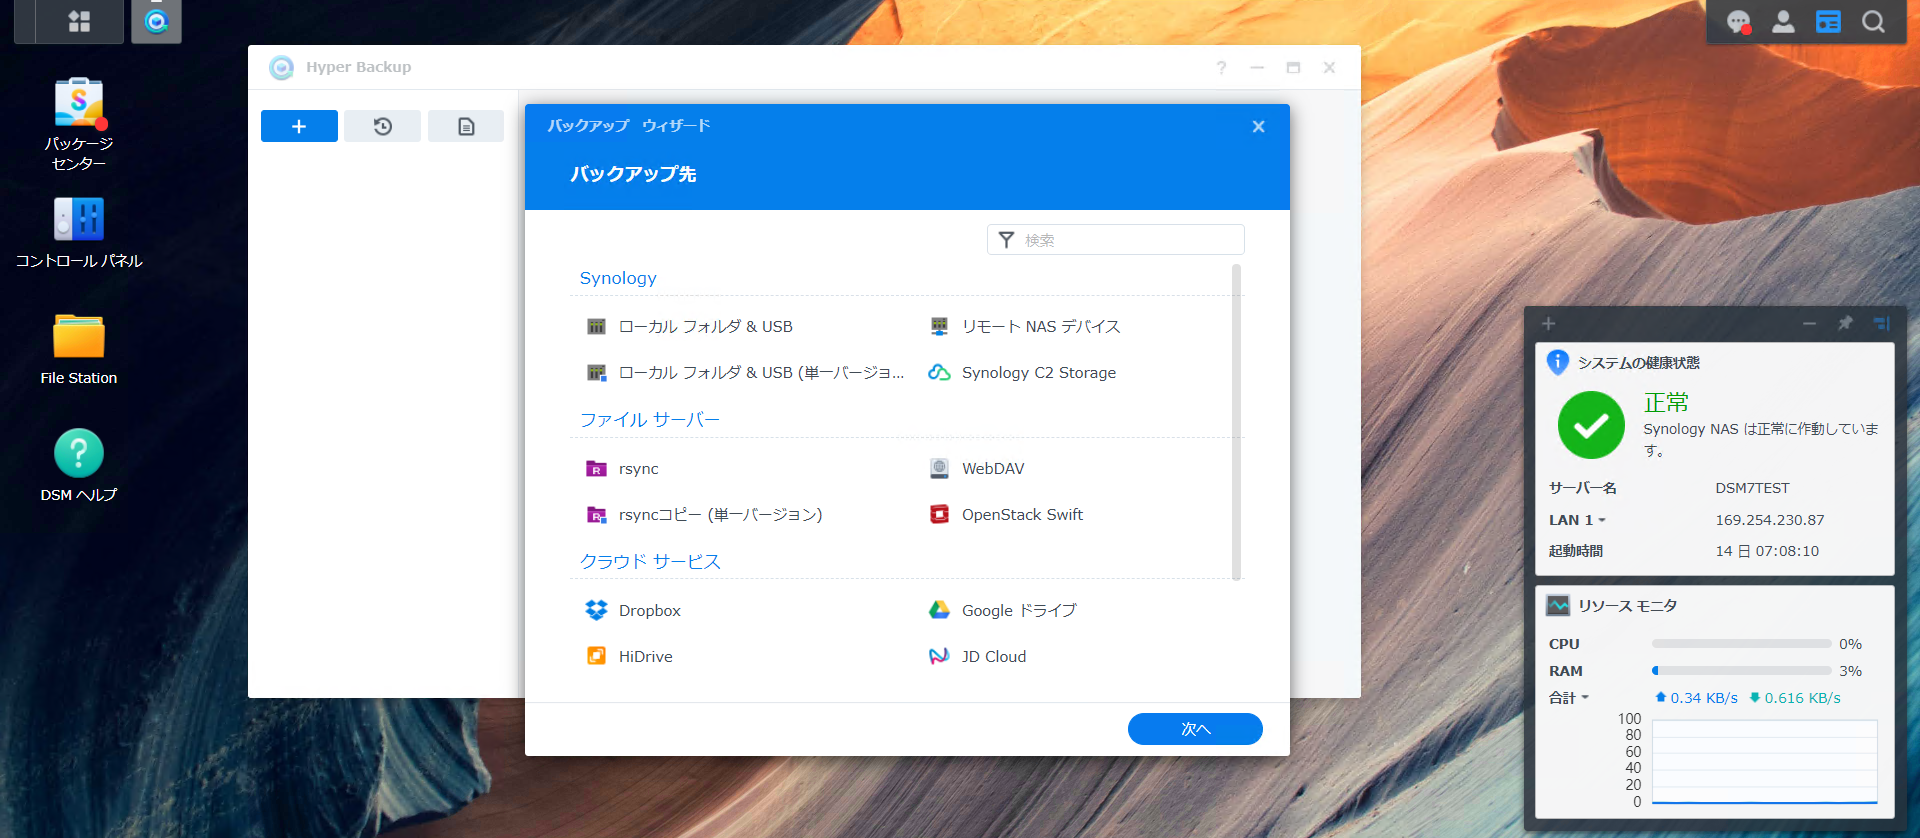
Task: Click the クラウド サービス section heading
Action: [x=650, y=562]
